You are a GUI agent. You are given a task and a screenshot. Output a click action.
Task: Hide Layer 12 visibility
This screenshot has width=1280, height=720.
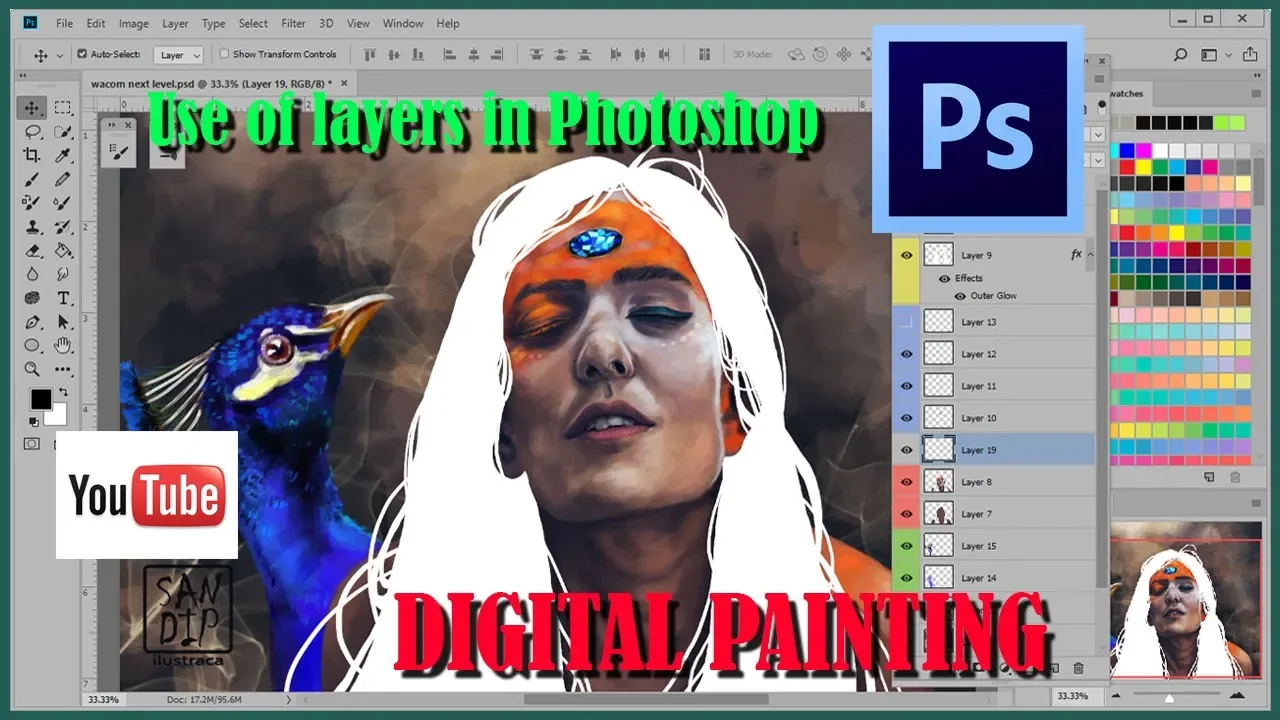[907, 354]
